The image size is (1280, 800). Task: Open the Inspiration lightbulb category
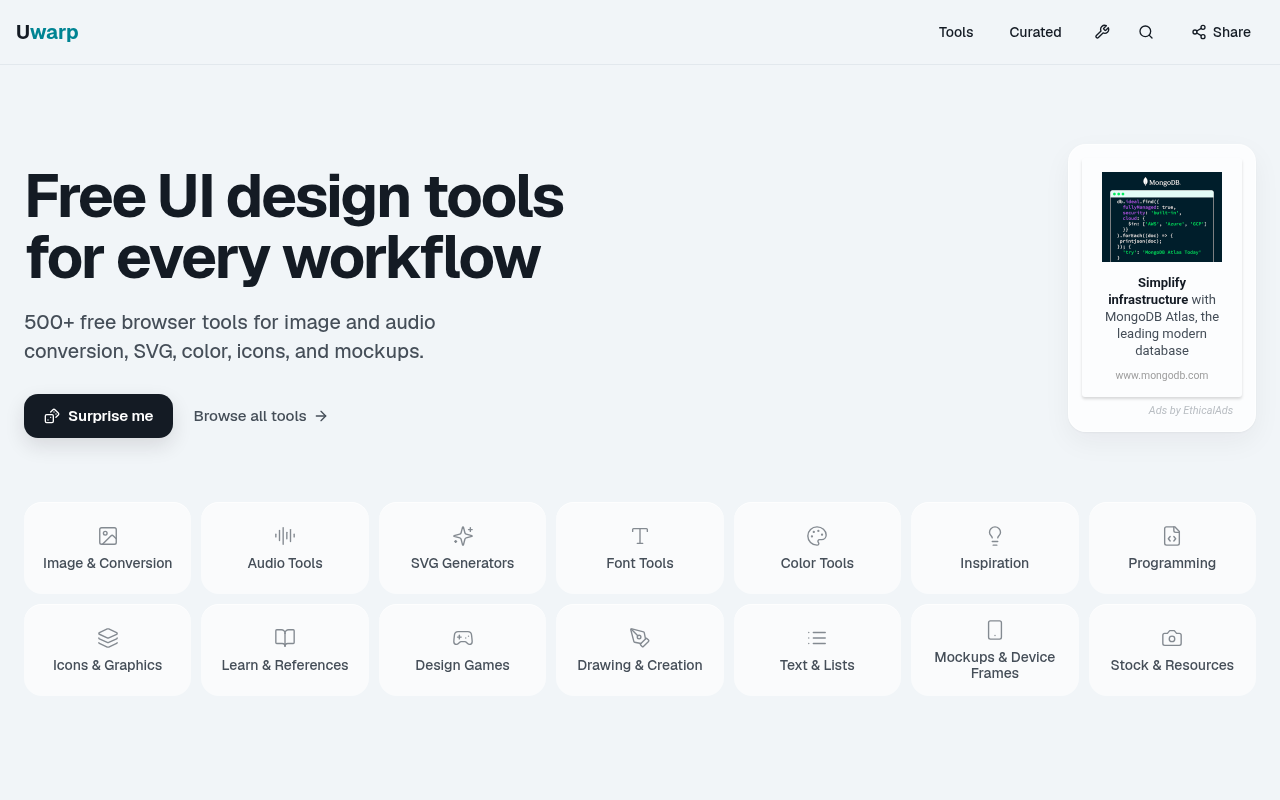995,548
